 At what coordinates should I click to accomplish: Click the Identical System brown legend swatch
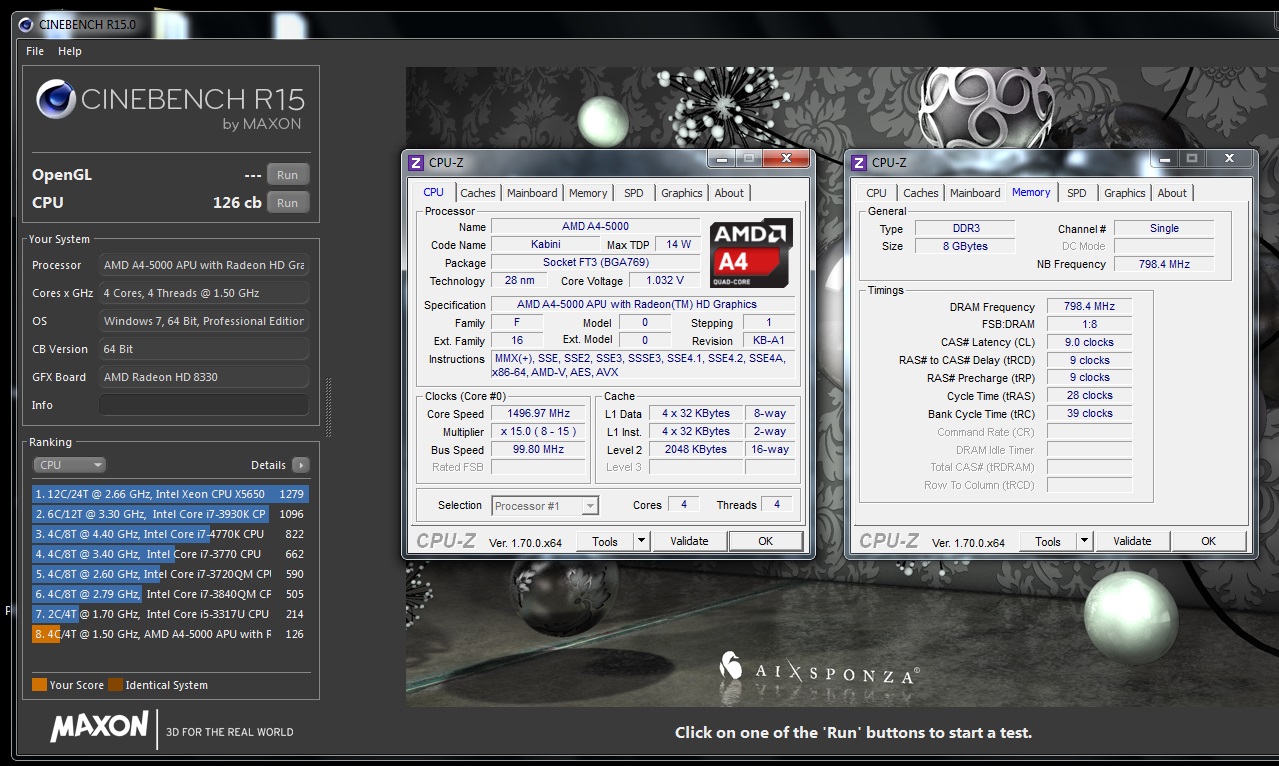coord(115,685)
